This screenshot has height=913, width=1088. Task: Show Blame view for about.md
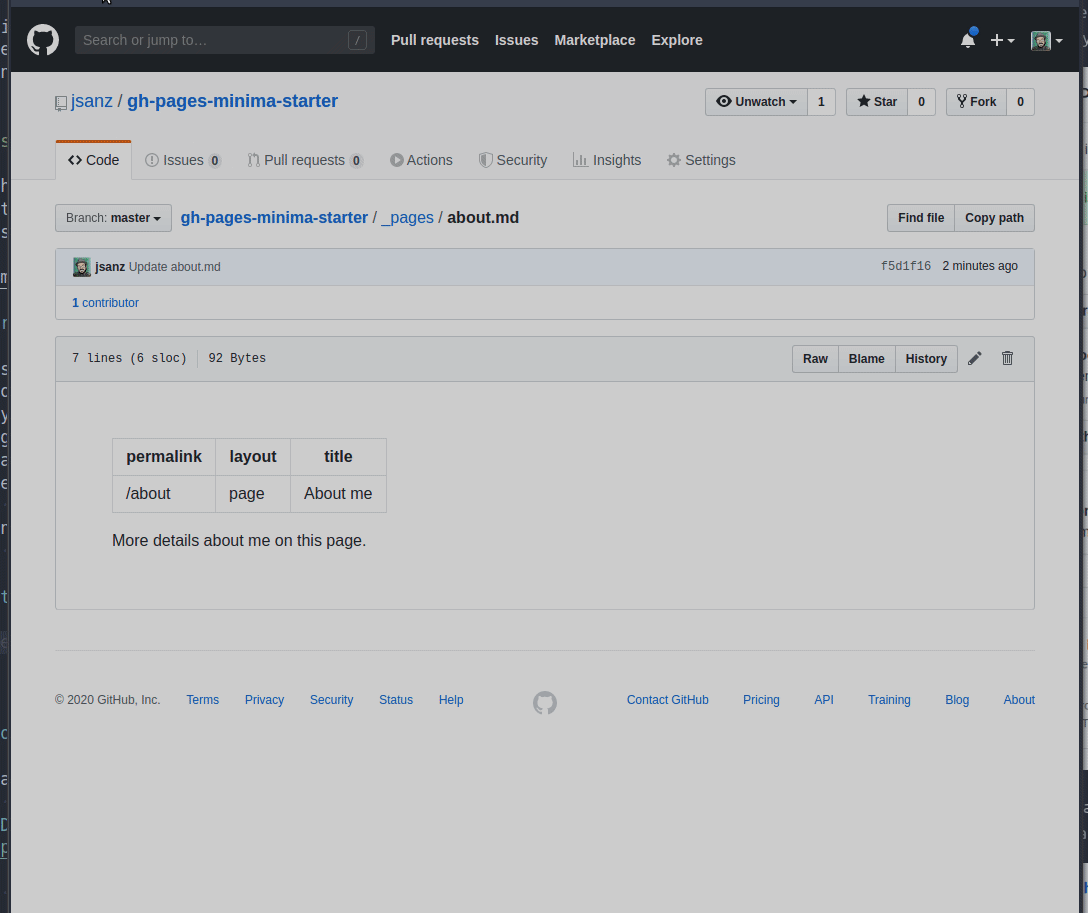(x=866, y=359)
